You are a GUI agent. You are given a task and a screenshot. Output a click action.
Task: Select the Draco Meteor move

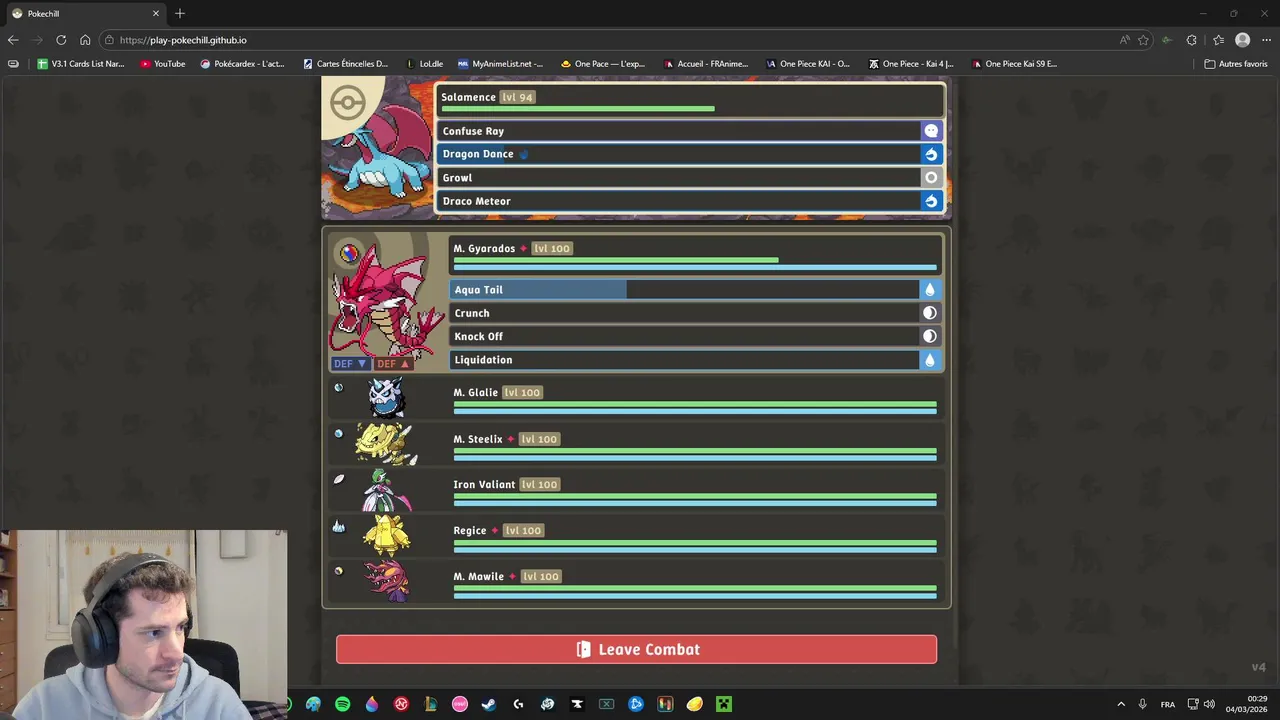pos(689,201)
